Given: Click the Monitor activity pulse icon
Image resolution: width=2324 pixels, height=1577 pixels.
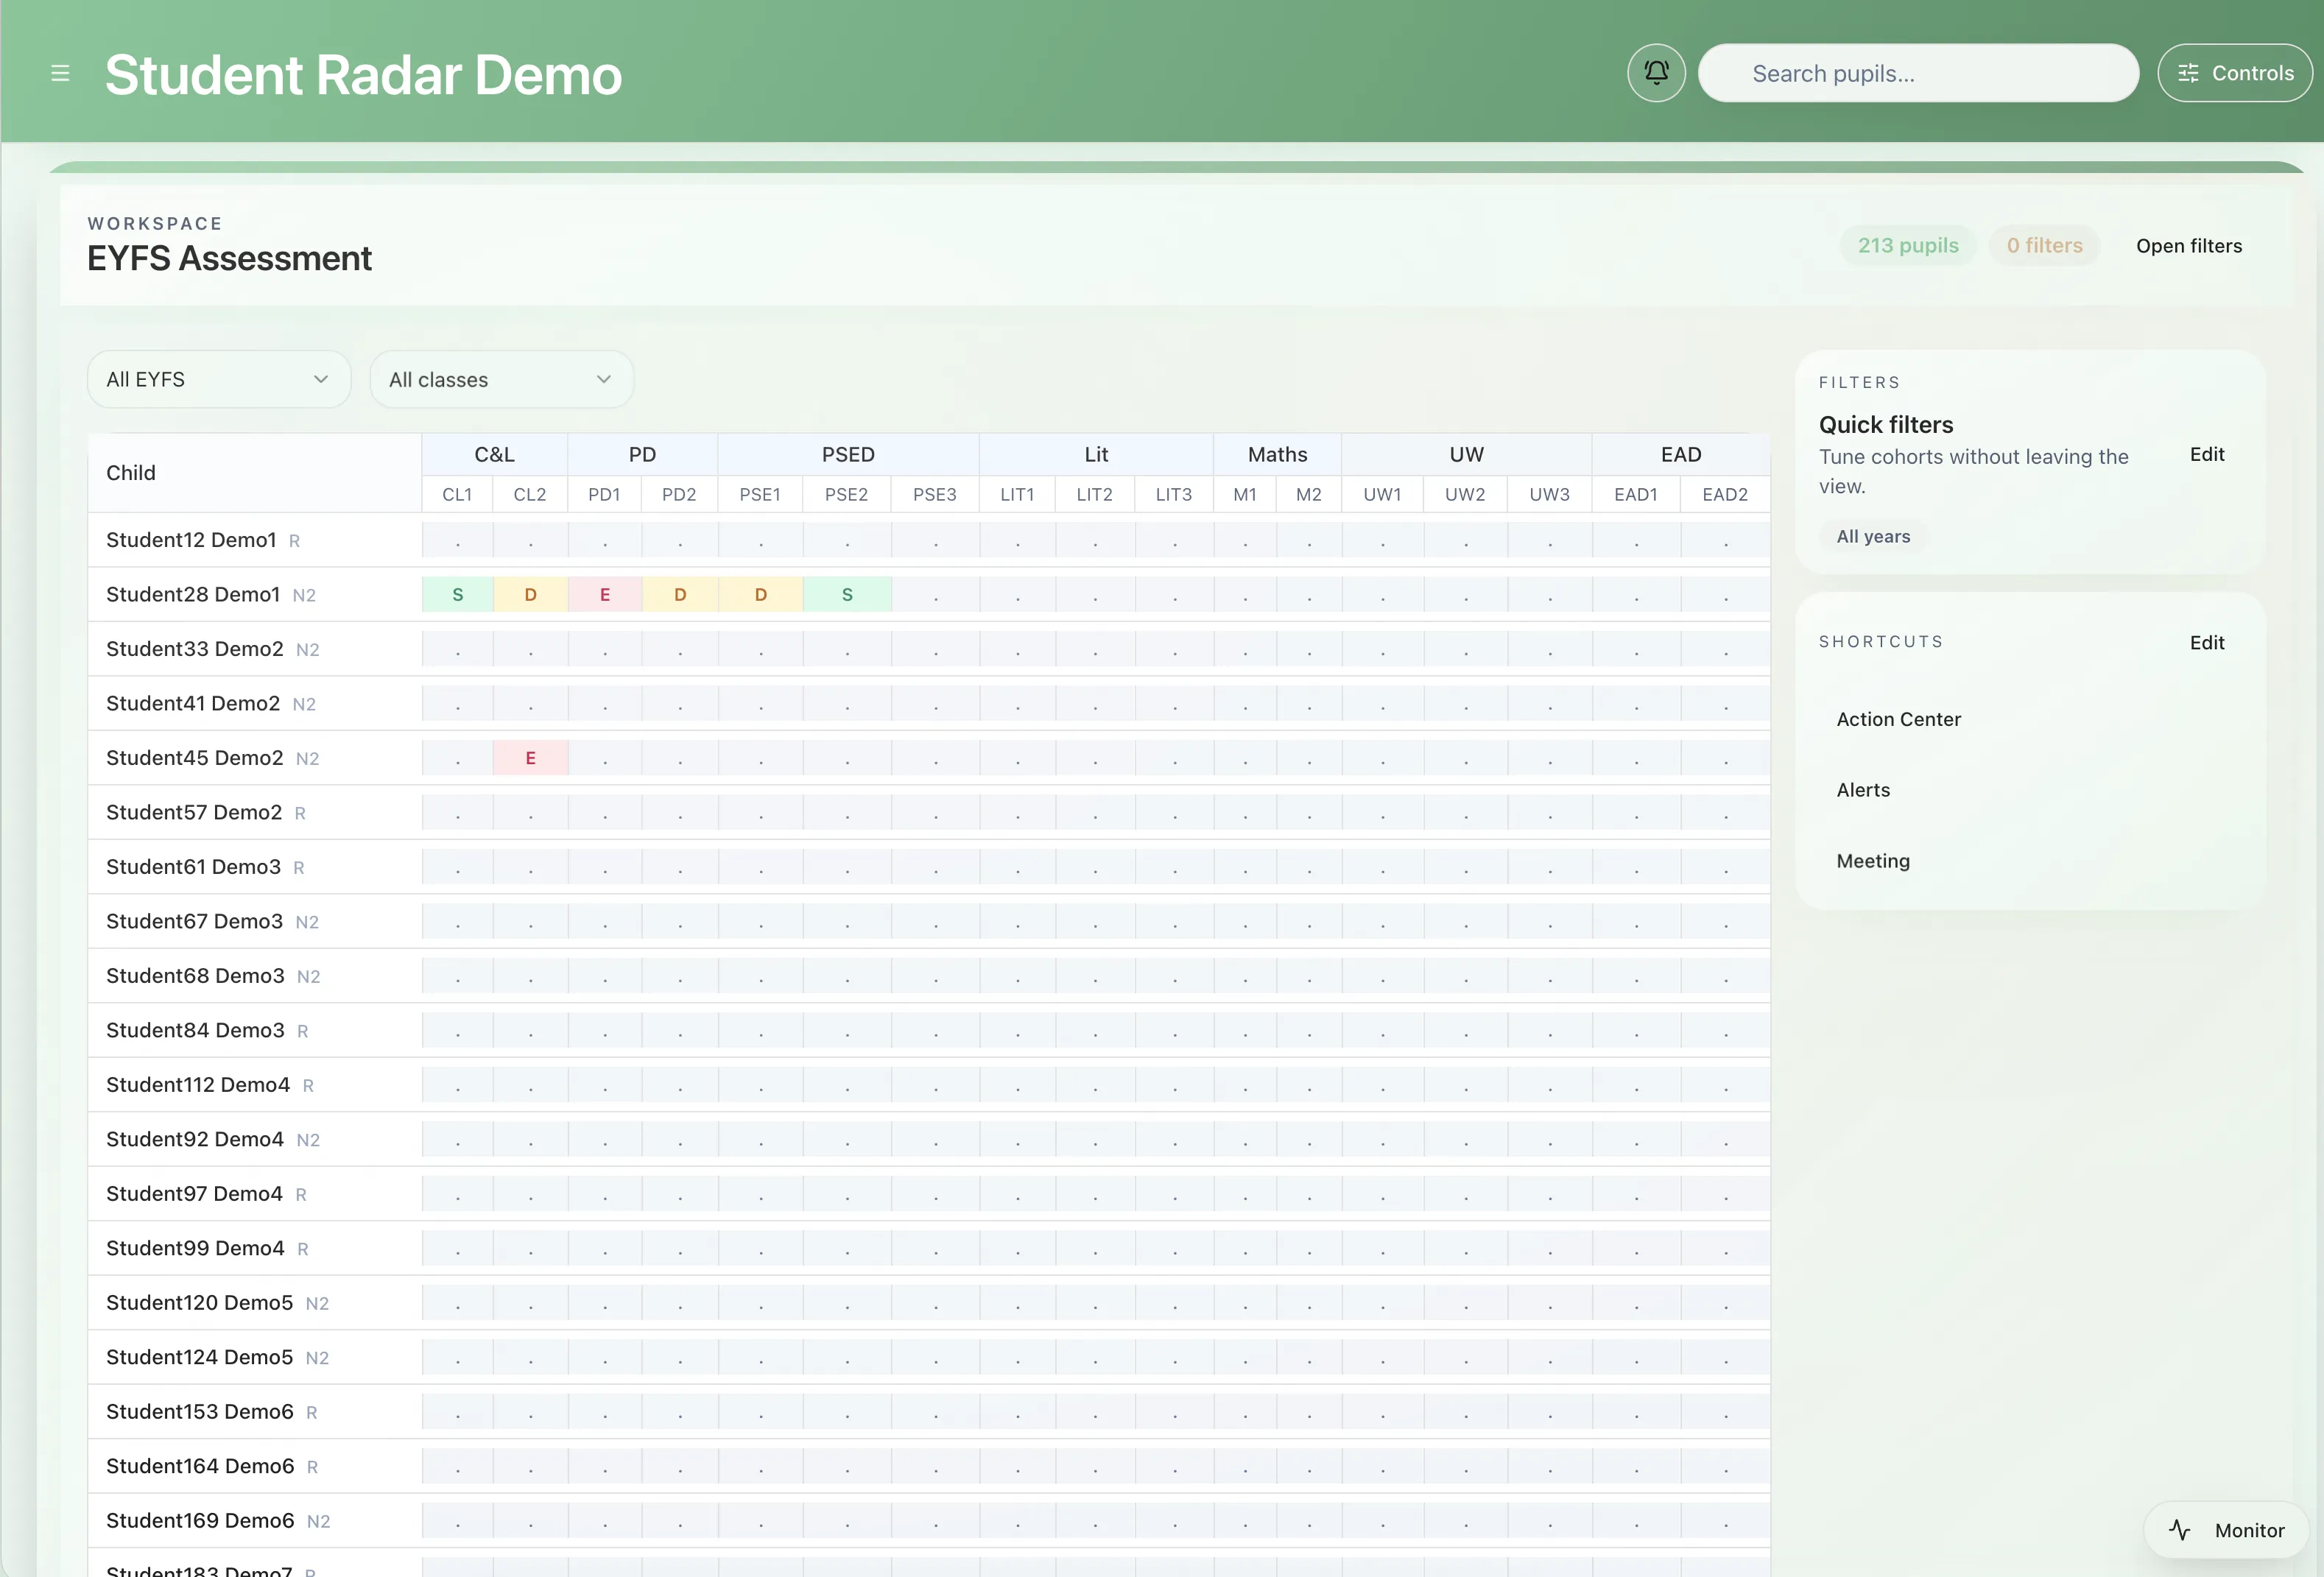Looking at the screenshot, I should (x=2180, y=1529).
